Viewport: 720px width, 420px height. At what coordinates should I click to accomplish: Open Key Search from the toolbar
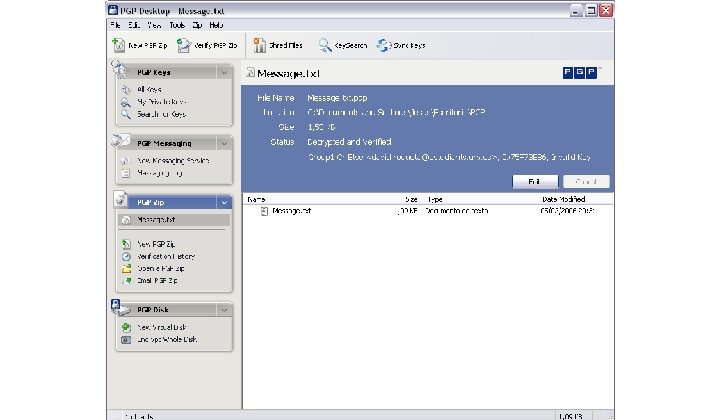tap(343, 45)
